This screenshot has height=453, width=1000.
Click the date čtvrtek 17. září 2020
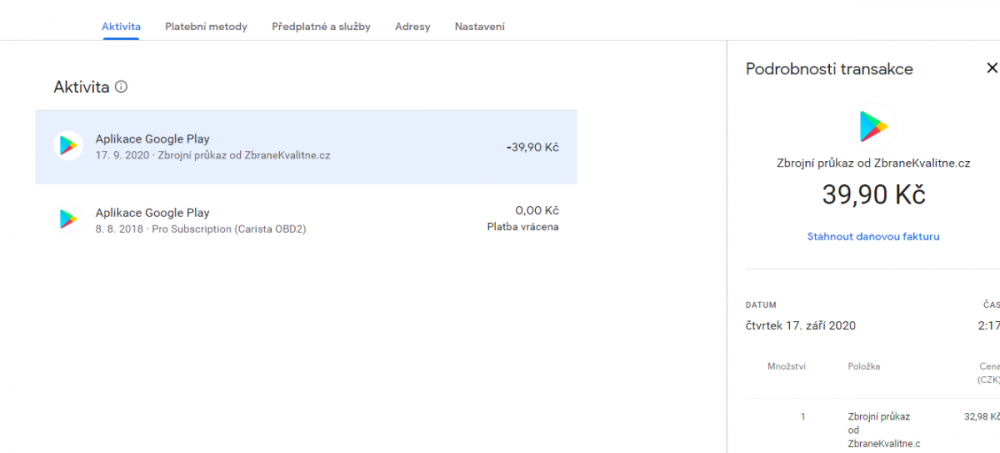click(x=800, y=325)
